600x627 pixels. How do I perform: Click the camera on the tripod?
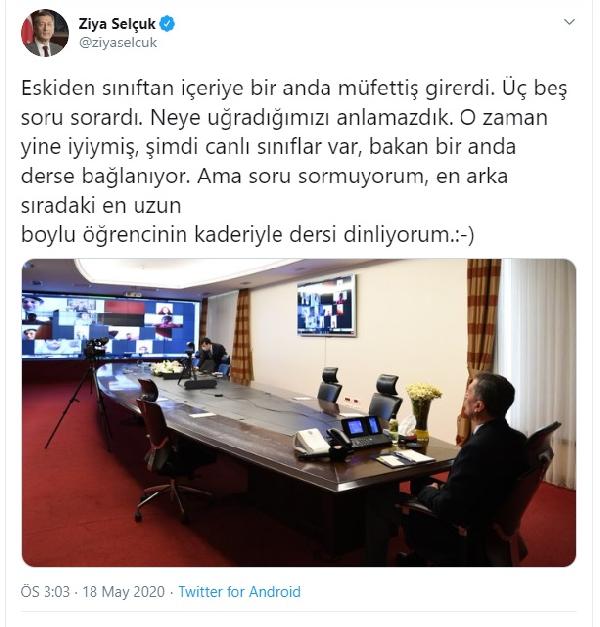tap(95, 347)
